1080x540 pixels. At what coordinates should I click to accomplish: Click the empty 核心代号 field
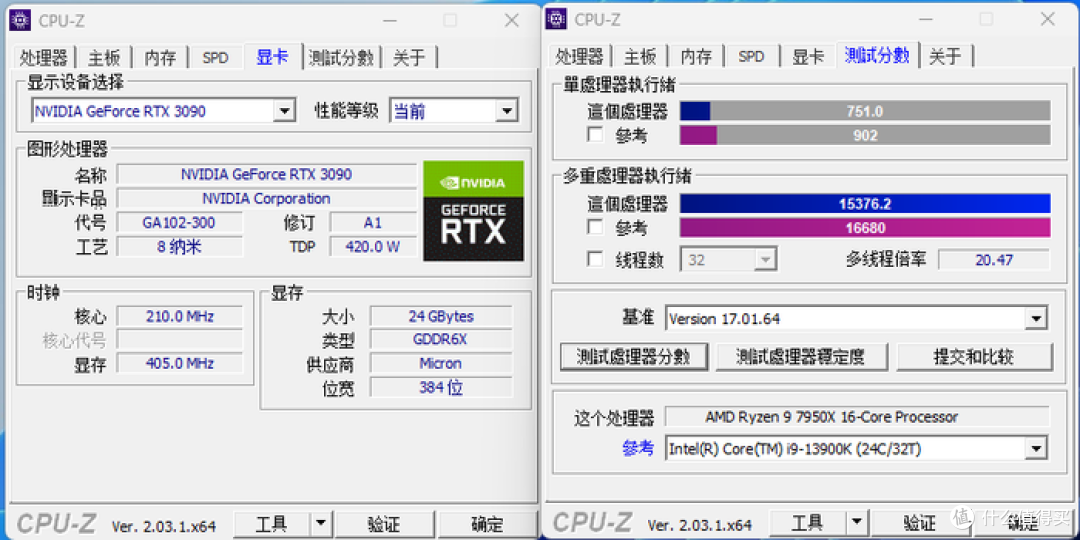pyautogui.click(x=179, y=340)
